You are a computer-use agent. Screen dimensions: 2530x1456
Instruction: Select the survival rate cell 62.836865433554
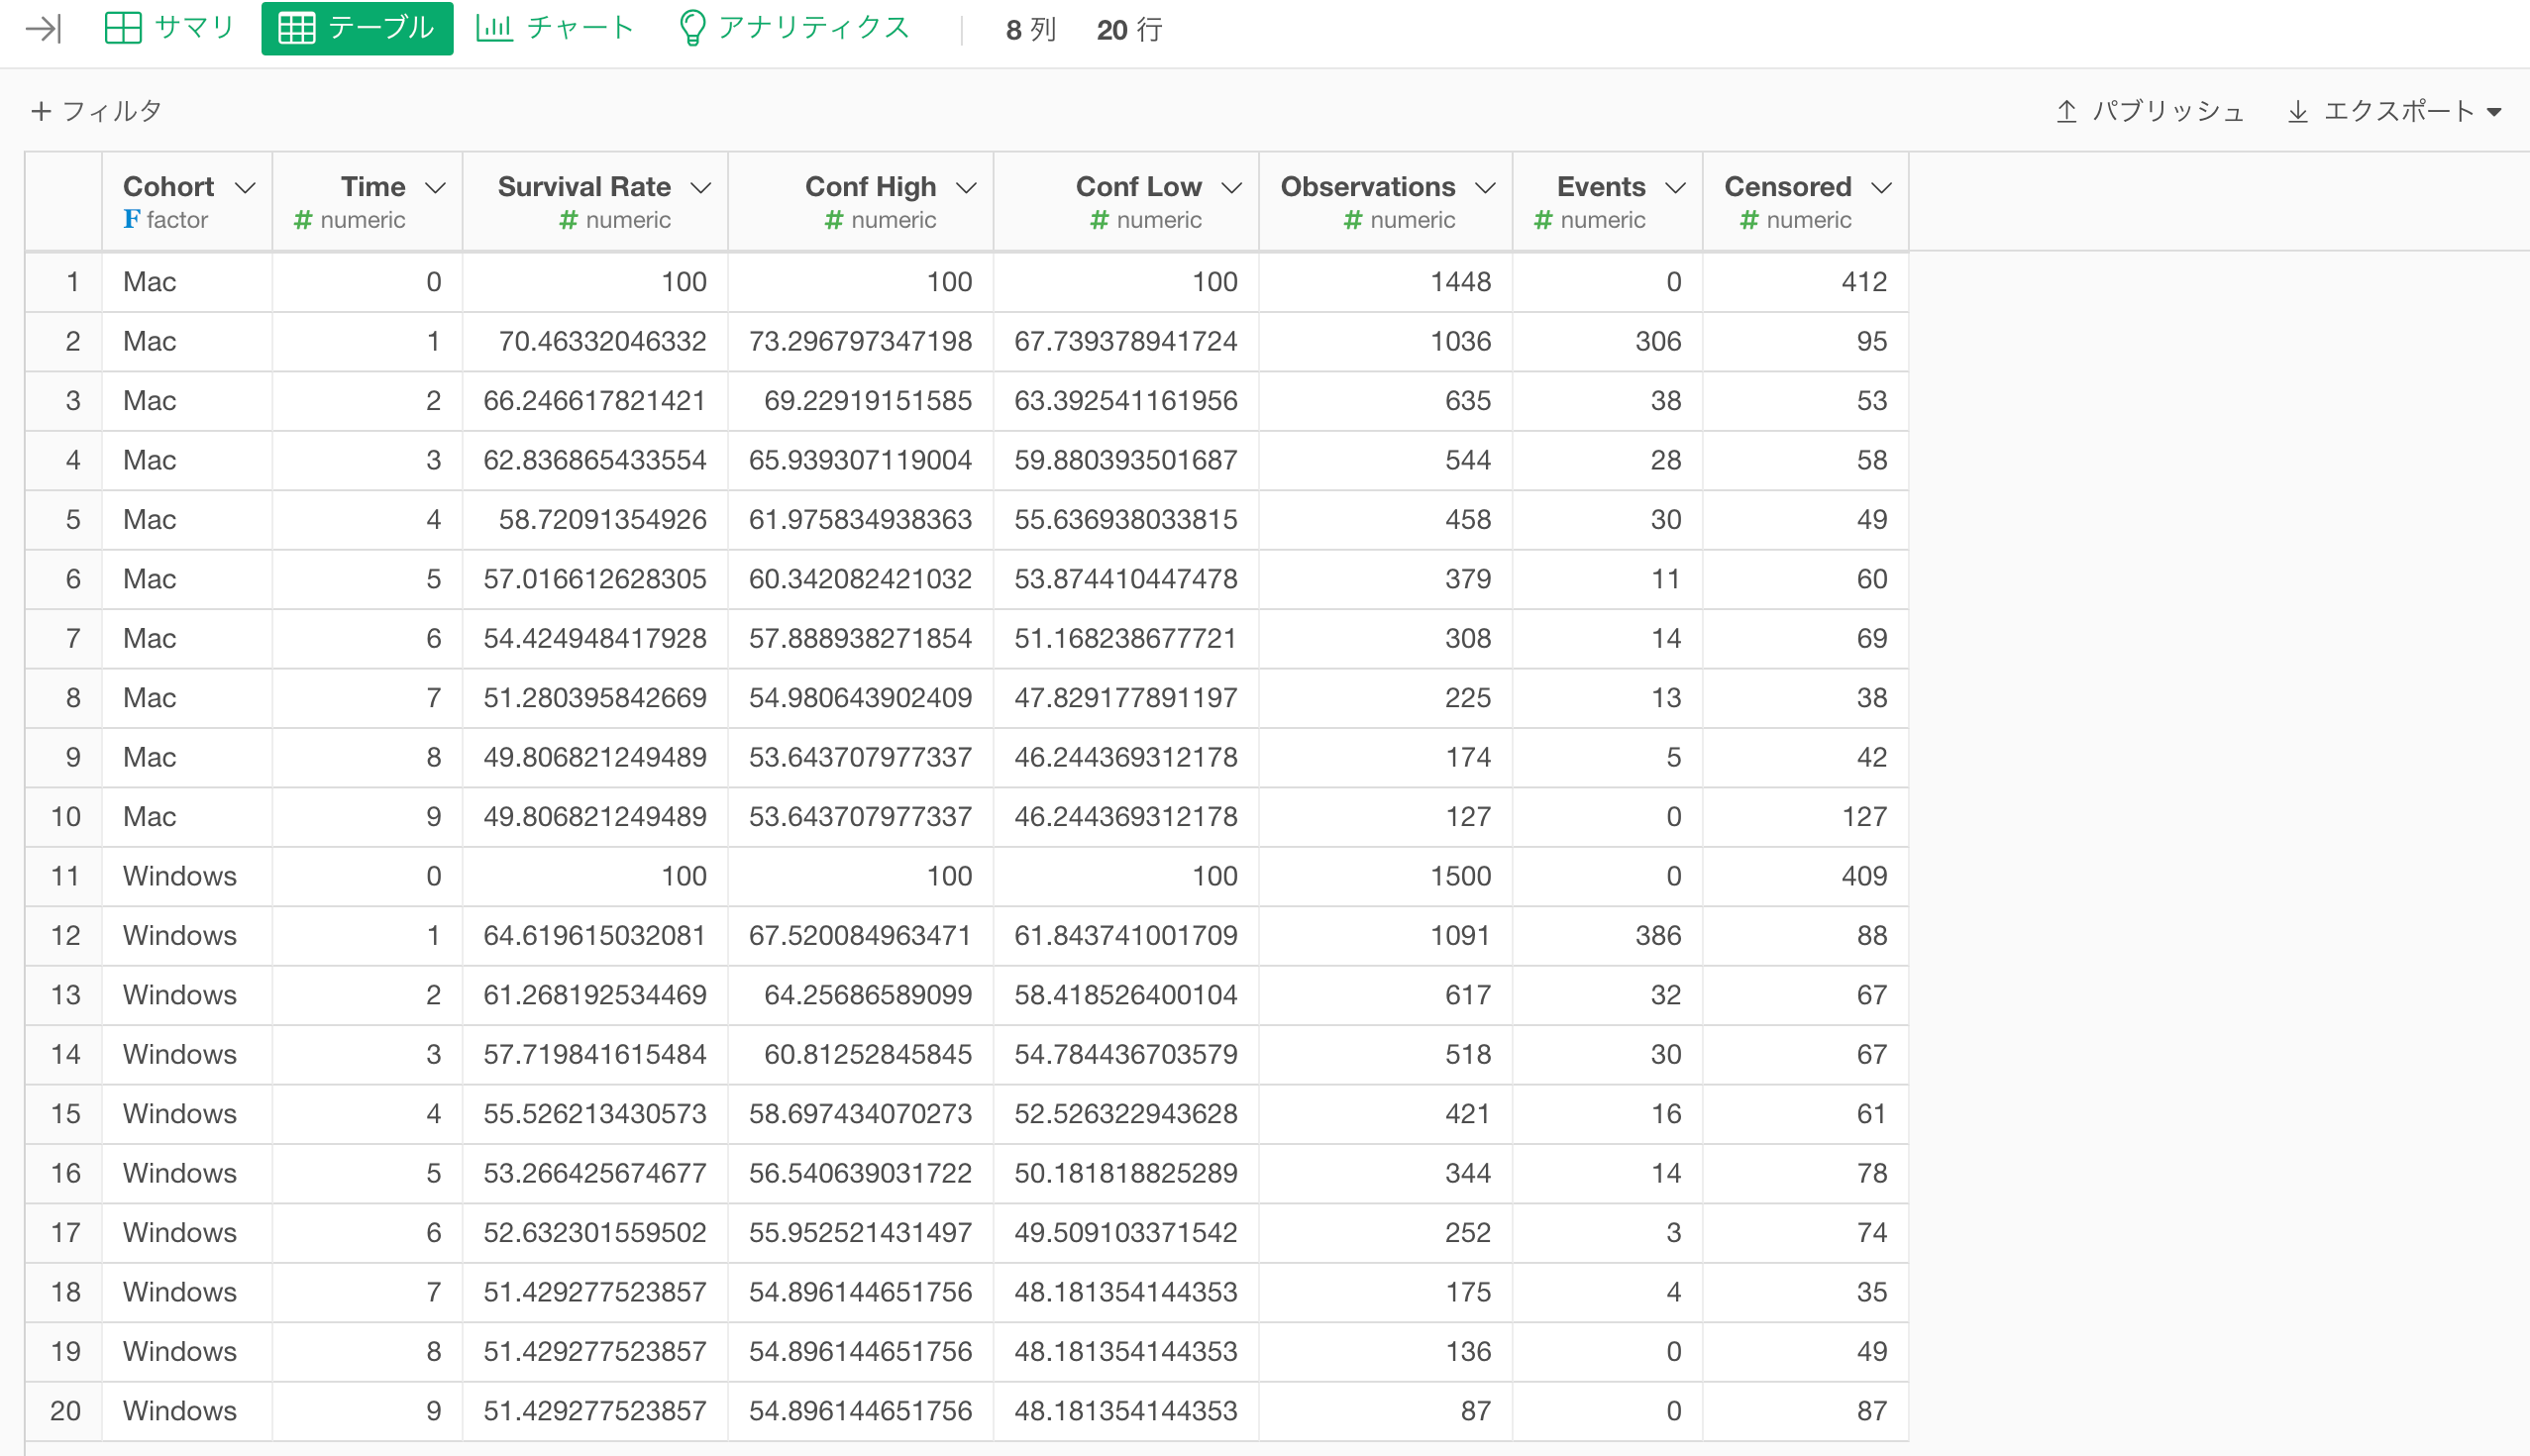pos(595,460)
